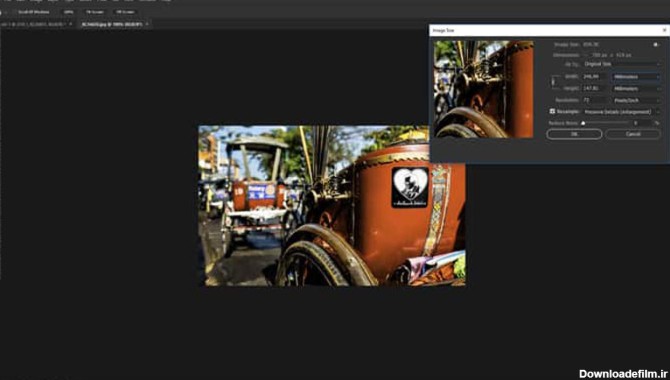Click the 100% zoom button in options bar

click(x=68, y=12)
